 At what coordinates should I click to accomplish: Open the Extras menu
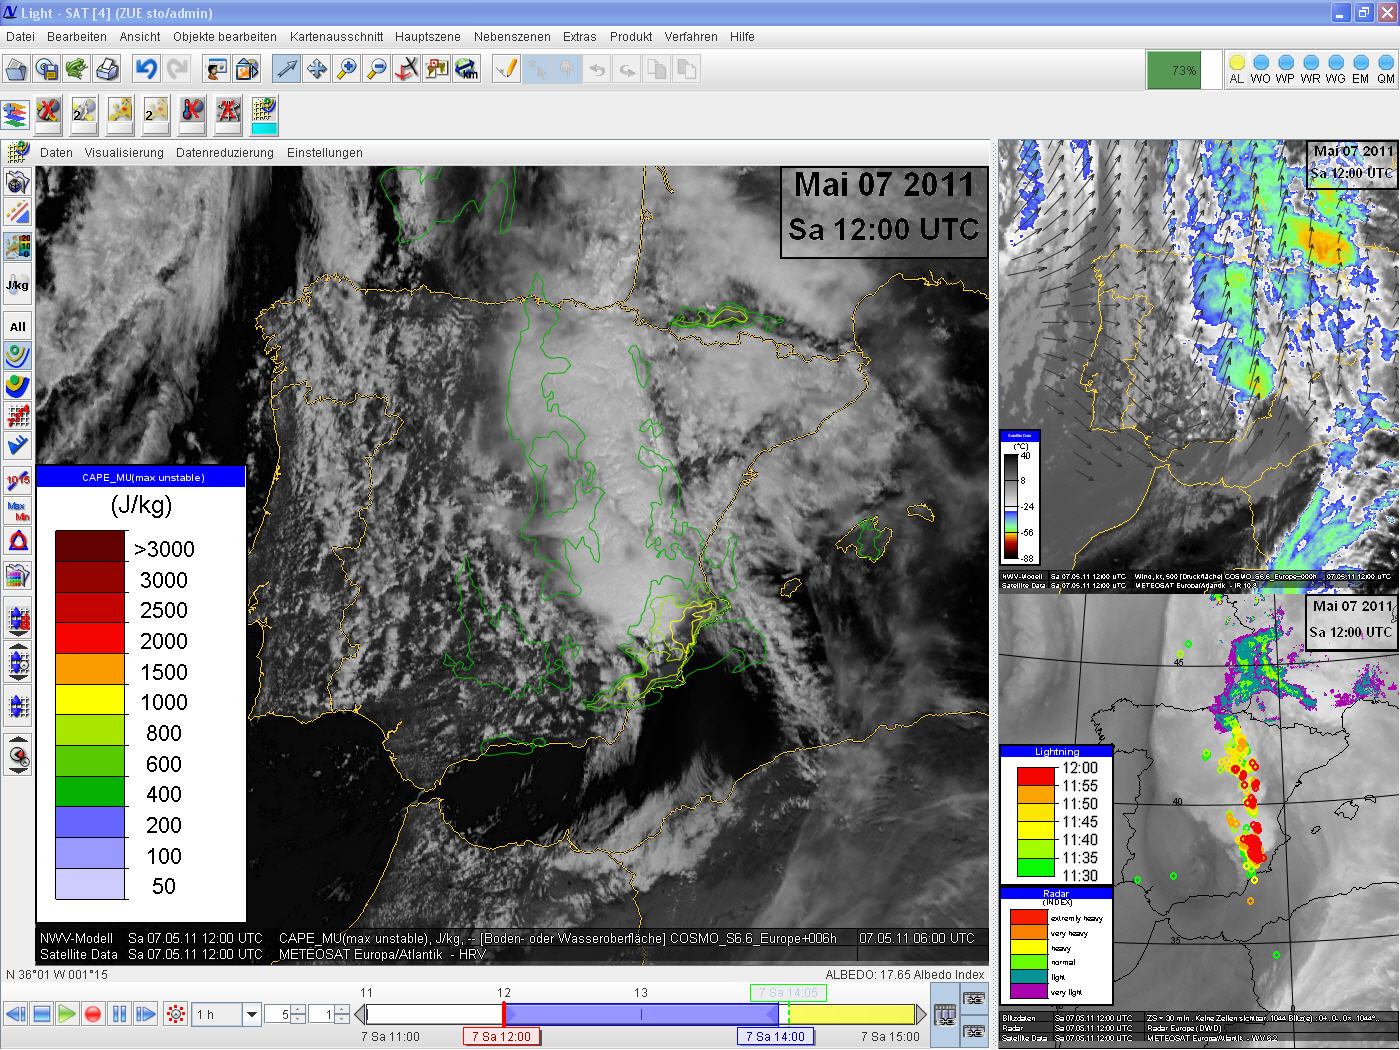(x=579, y=37)
